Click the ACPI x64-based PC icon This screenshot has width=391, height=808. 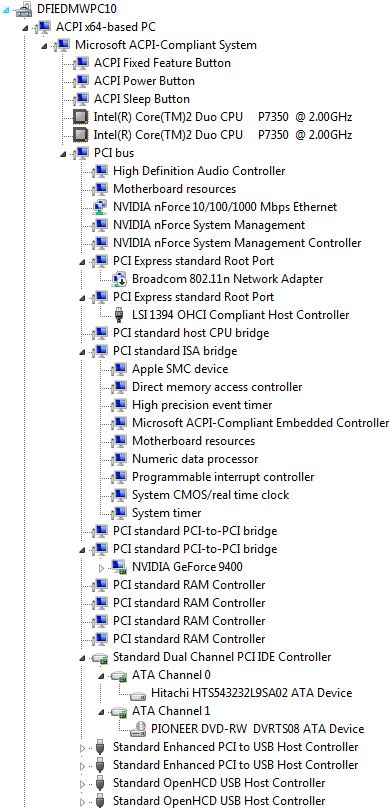[43, 27]
